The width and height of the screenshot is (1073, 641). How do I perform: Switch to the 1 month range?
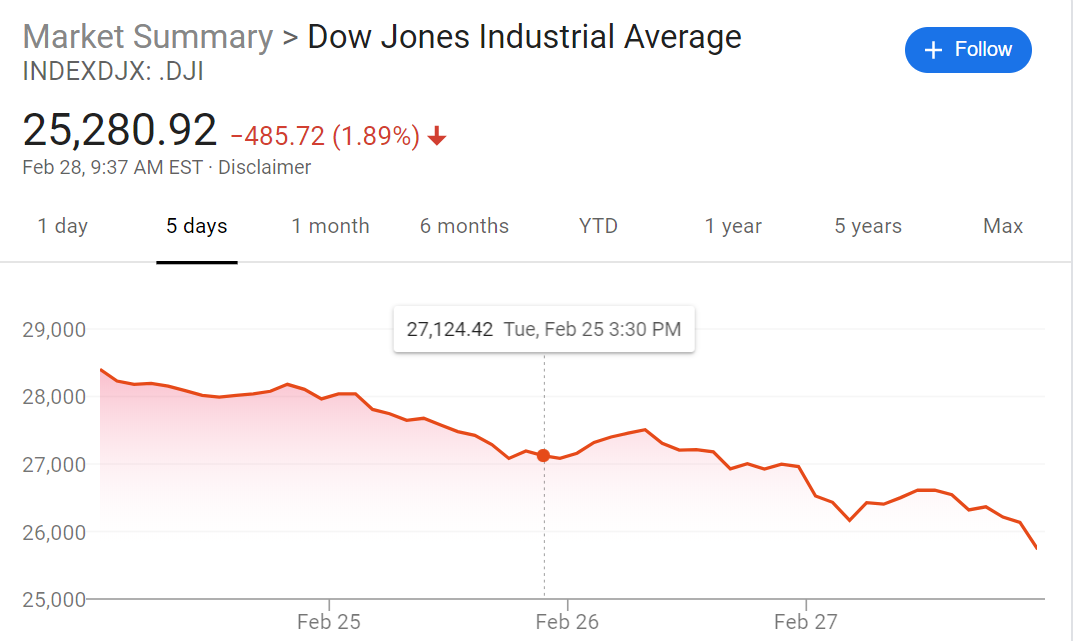[331, 226]
